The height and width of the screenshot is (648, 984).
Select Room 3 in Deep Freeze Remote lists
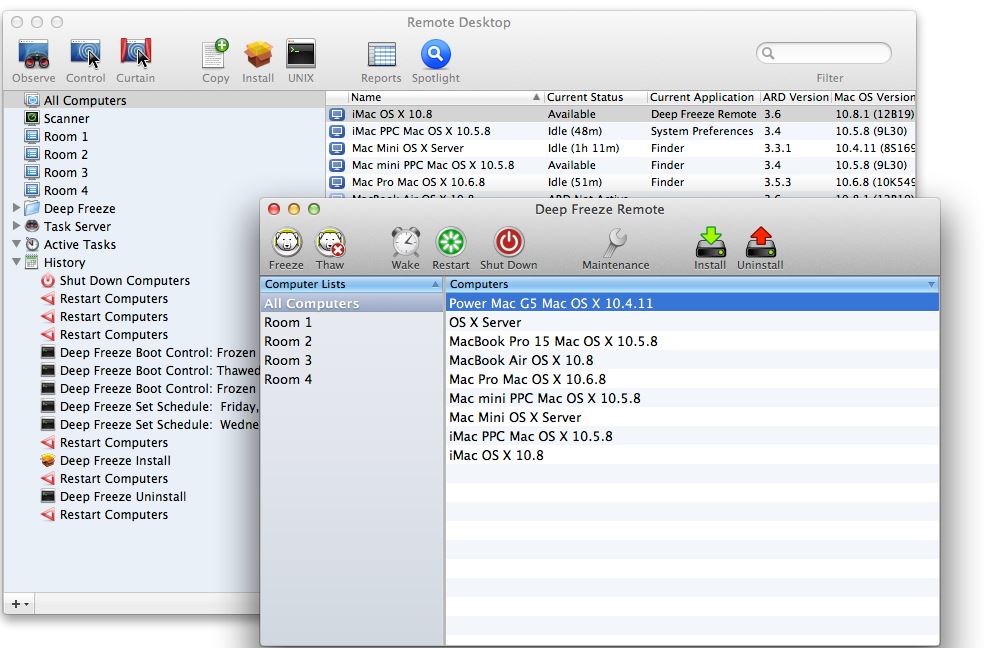(352, 360)
